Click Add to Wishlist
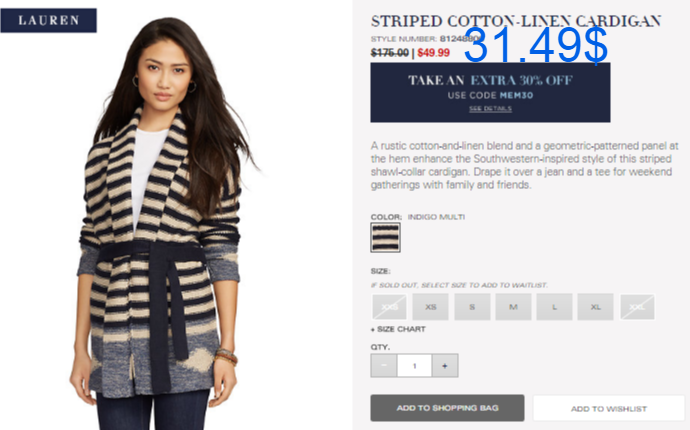The width and height of the screenshot is (690, 430). click(x=609, y=408)
